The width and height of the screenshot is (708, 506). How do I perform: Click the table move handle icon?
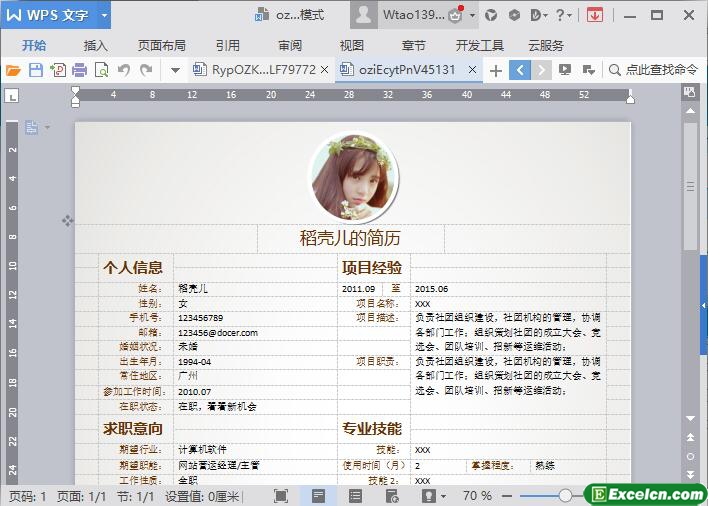coord(67,220)
